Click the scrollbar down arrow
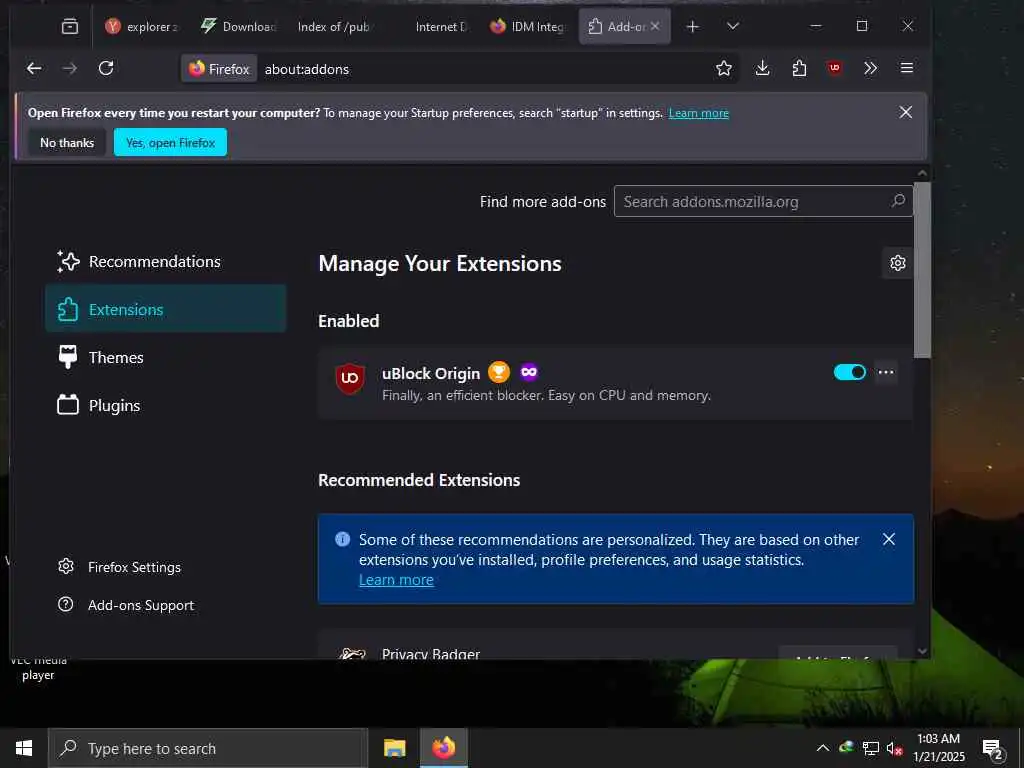This screenshot has height=768, width=1024. point(922,650)
